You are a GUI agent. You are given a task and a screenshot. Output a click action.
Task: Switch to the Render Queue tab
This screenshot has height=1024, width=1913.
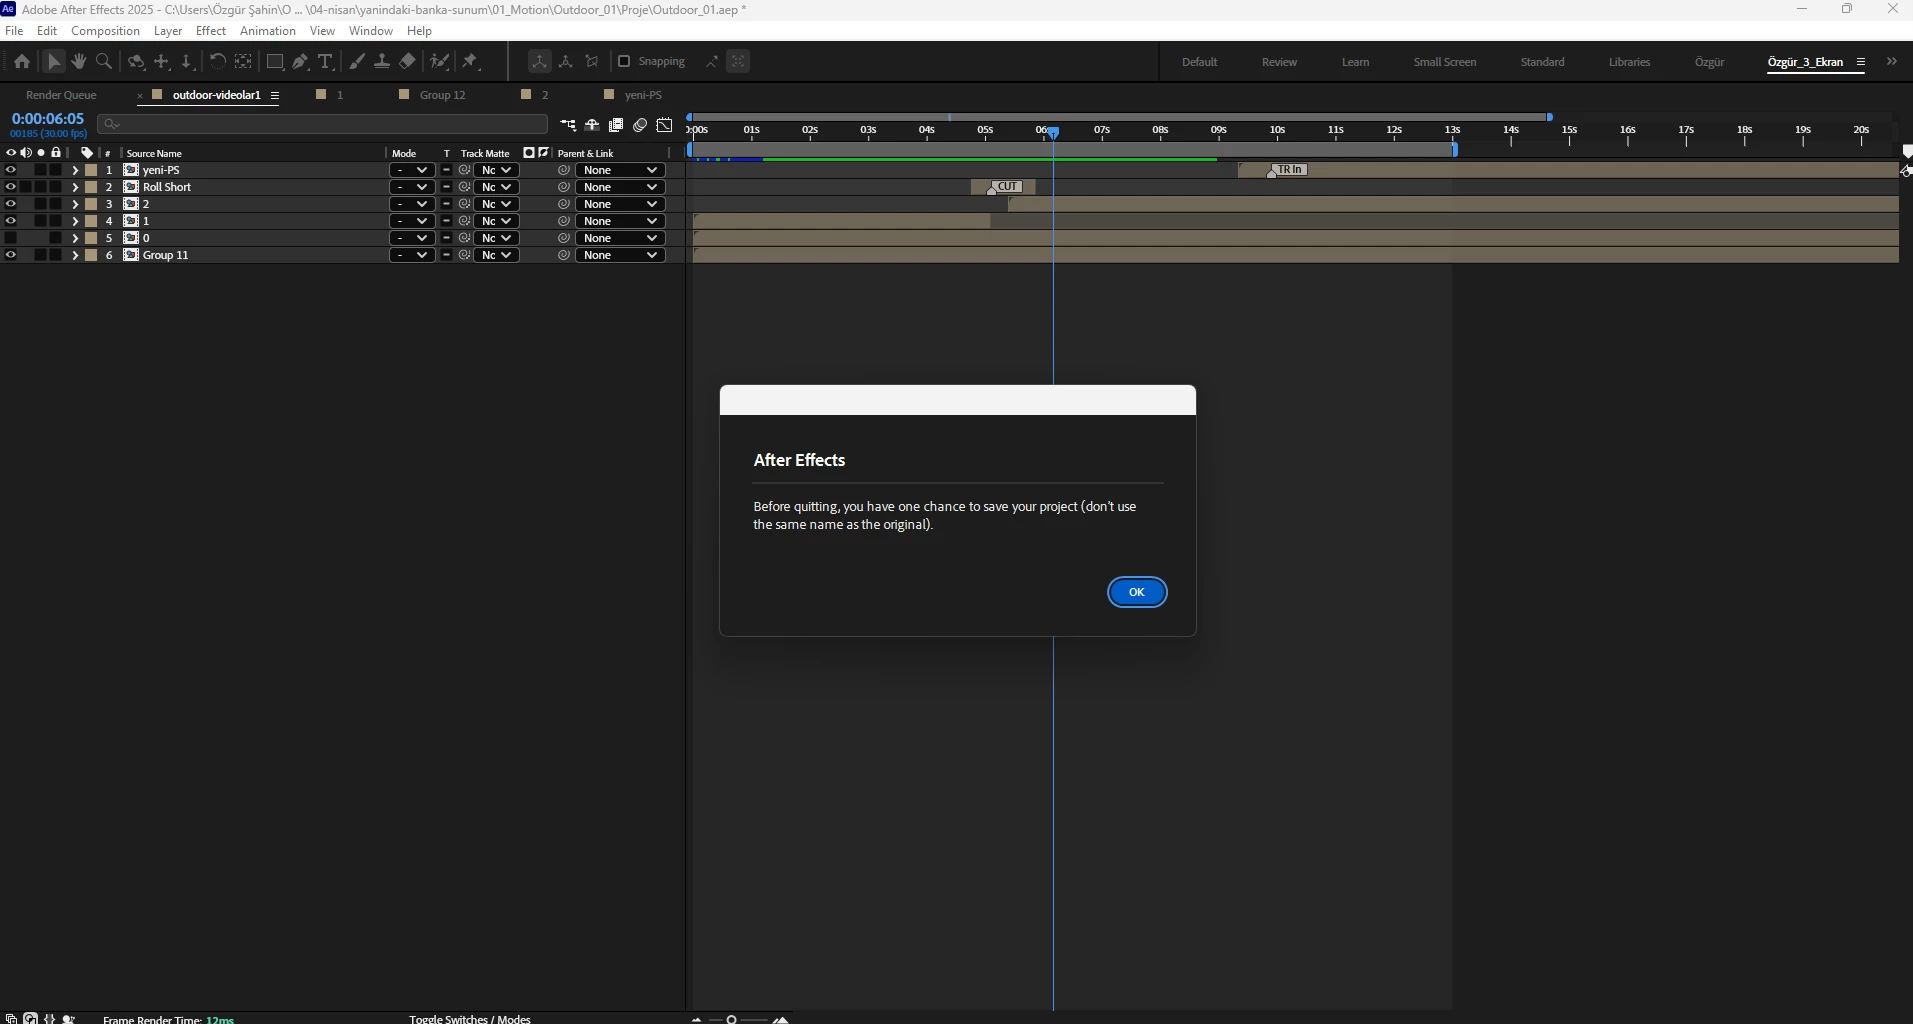tap(61, 95)
